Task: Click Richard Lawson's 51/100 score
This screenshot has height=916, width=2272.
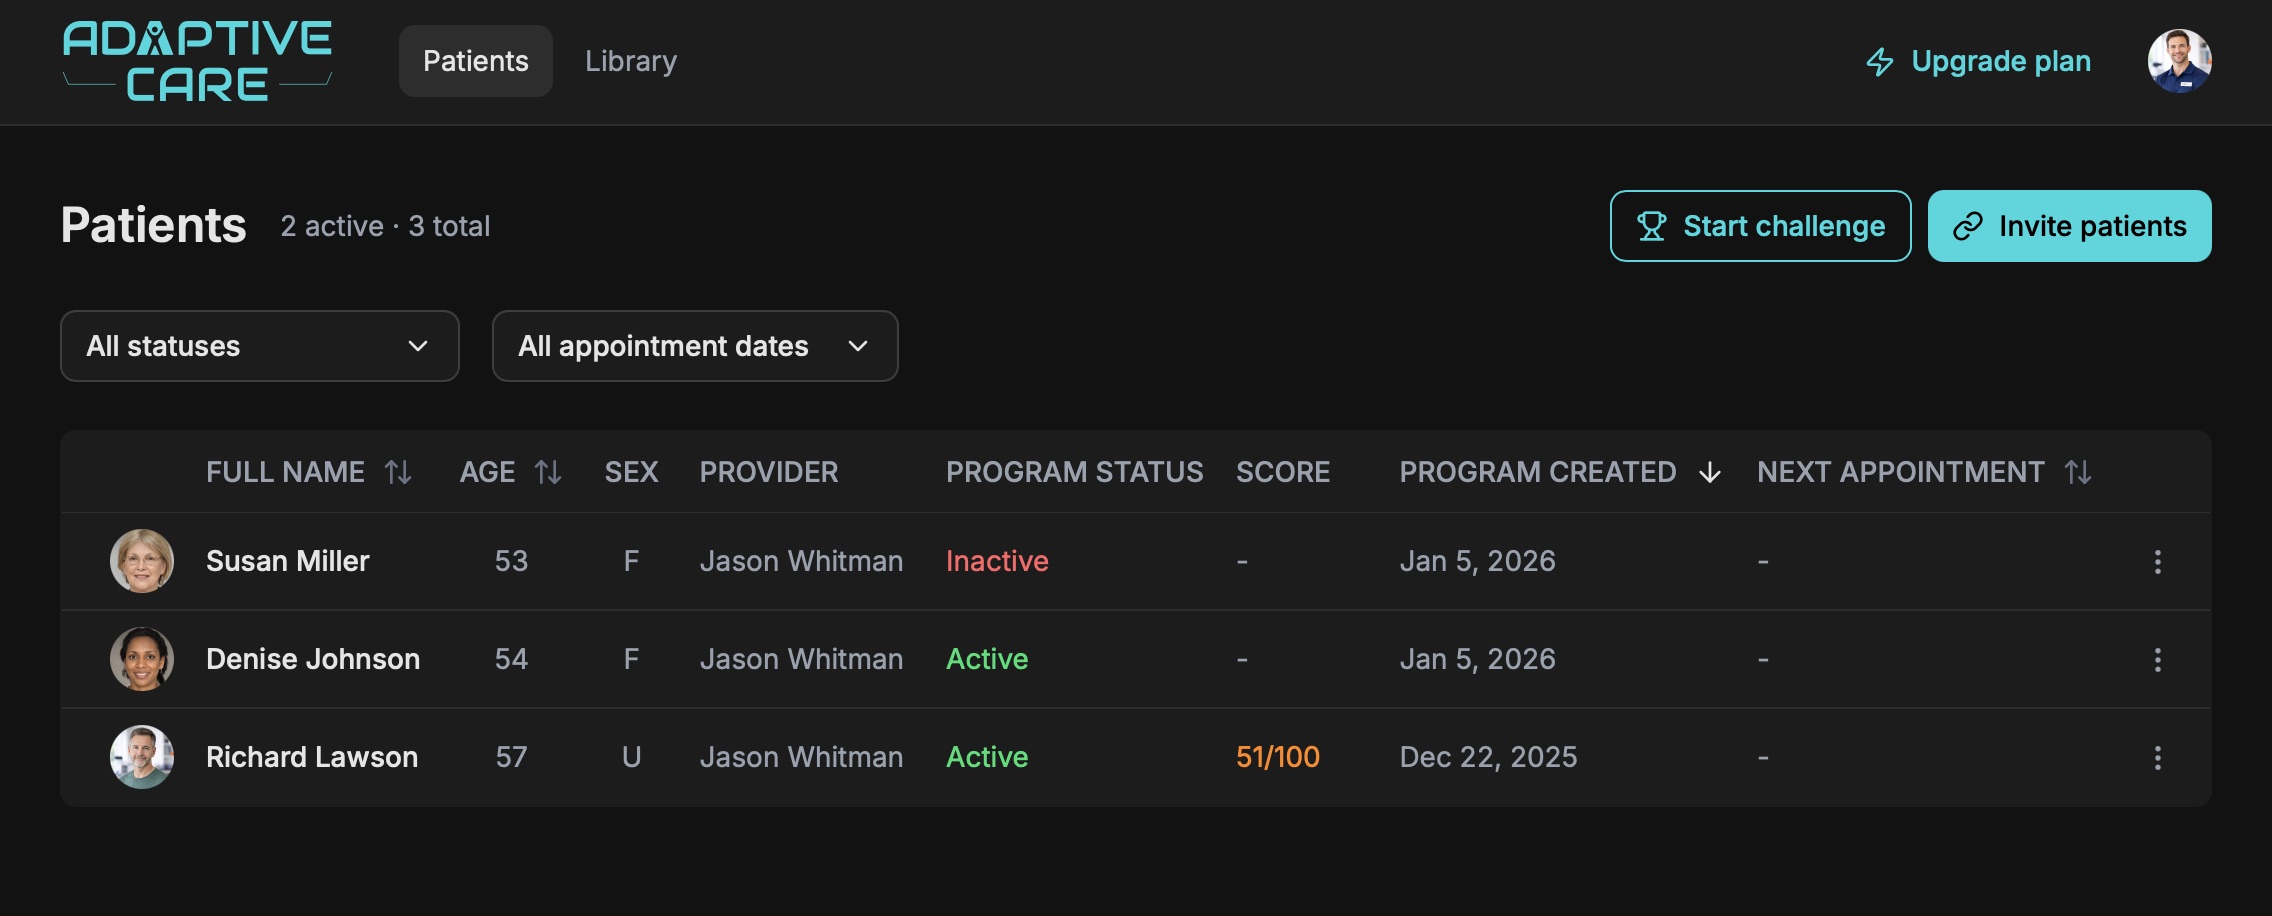Action: click(1277, 757)
